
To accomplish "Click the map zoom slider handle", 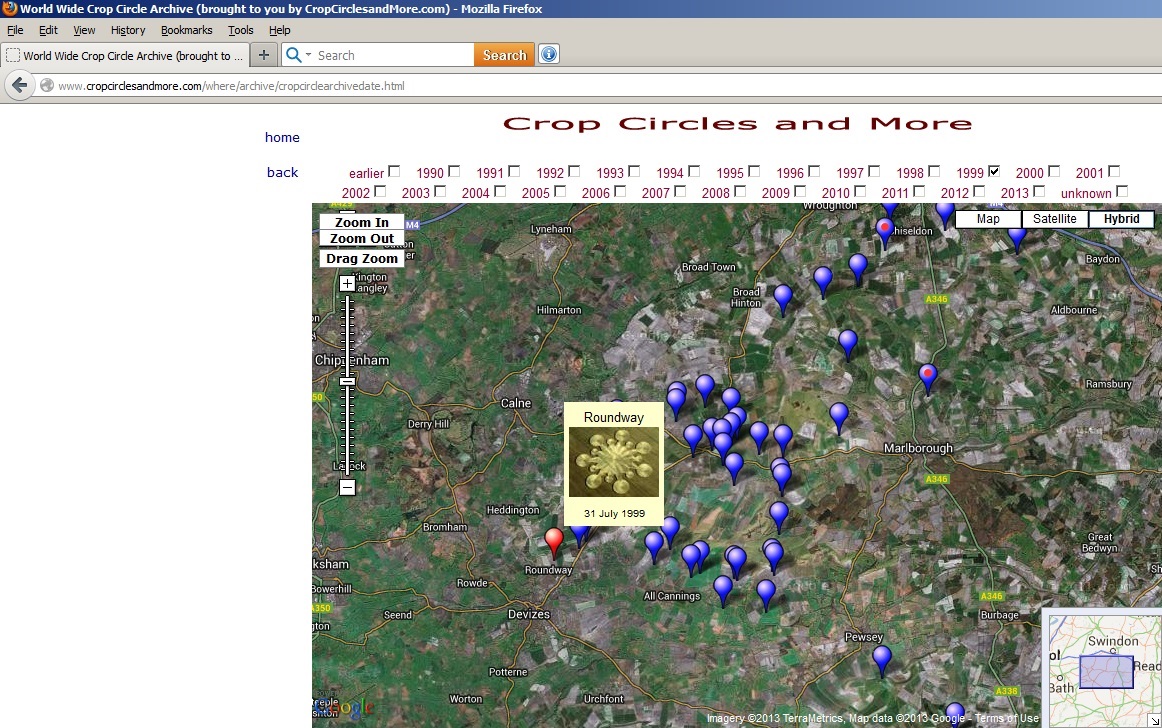I will pos(347,381).
